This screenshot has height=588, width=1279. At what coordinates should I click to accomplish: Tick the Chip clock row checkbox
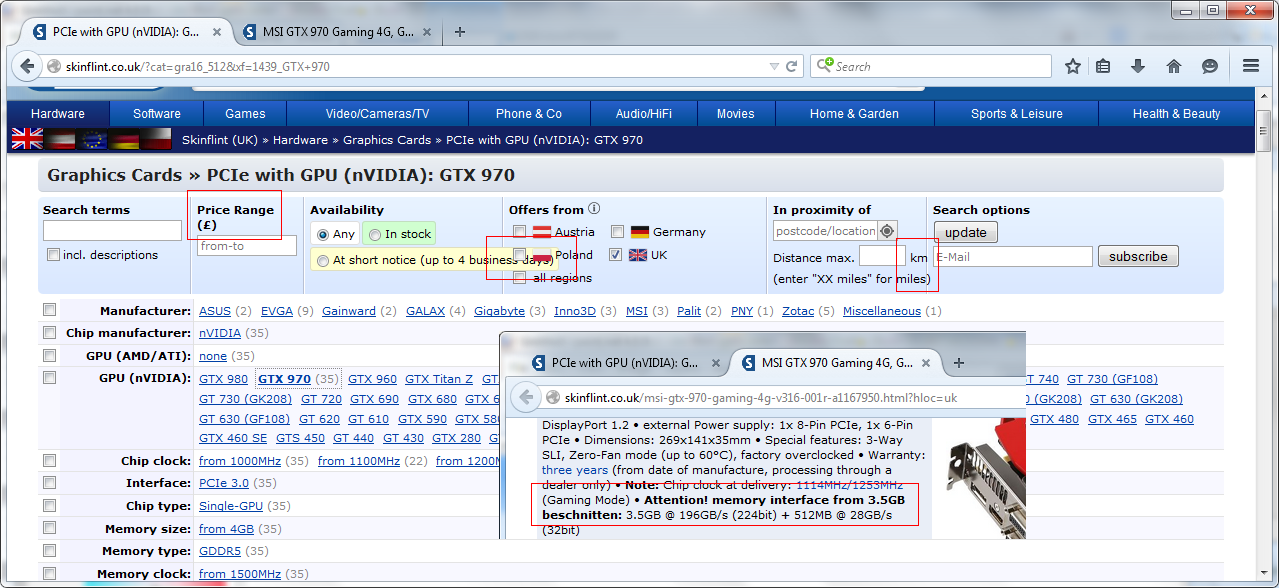49,460
